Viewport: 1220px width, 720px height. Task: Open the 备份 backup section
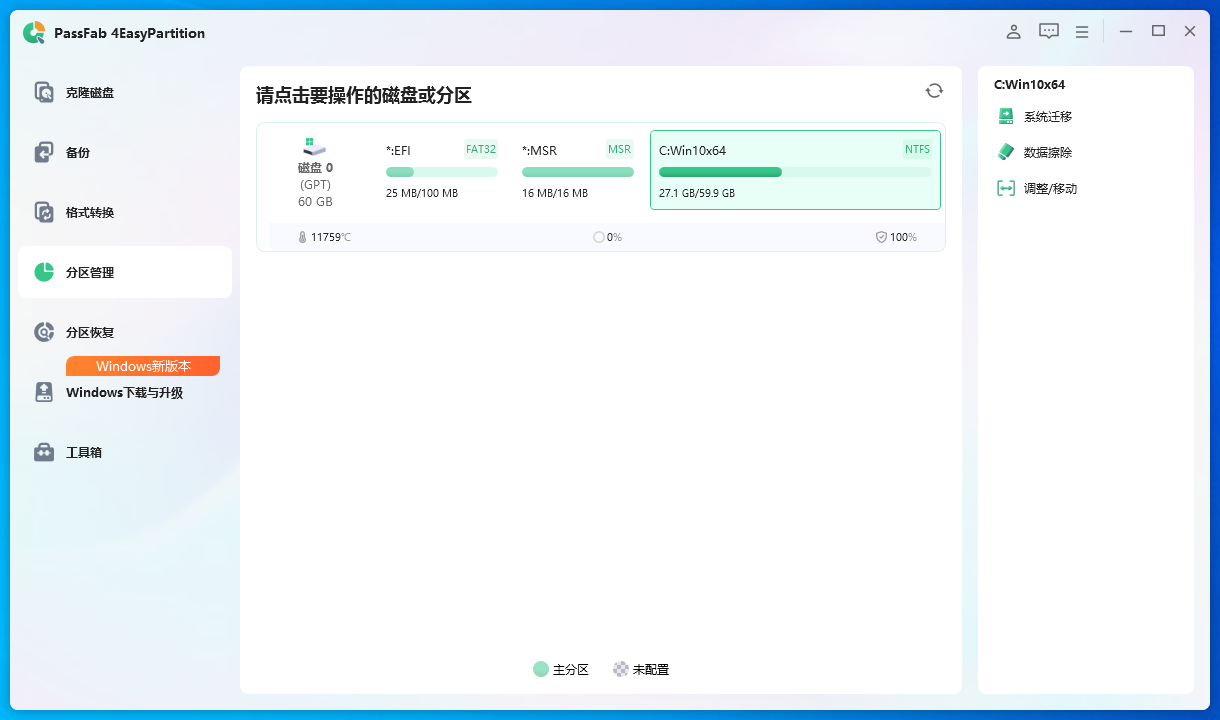tap(125, 153)
